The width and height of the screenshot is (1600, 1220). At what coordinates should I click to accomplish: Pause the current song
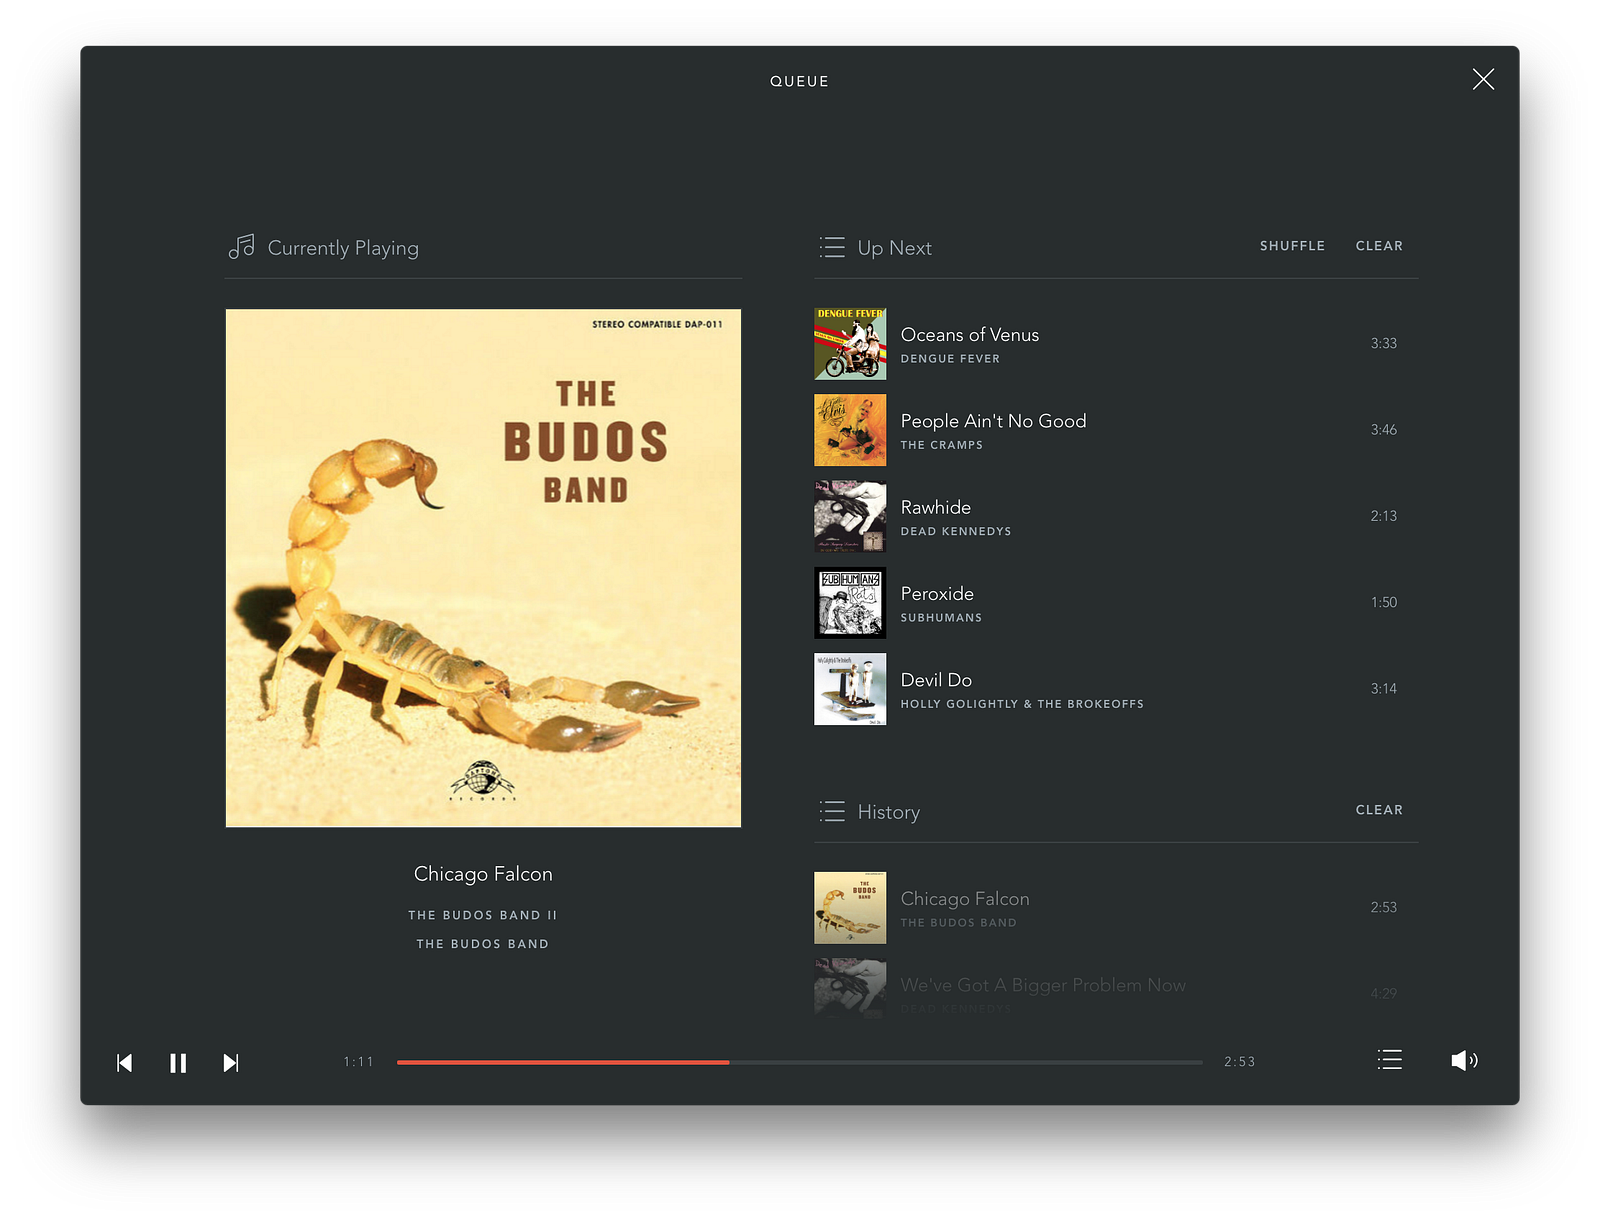[178, 1062]
